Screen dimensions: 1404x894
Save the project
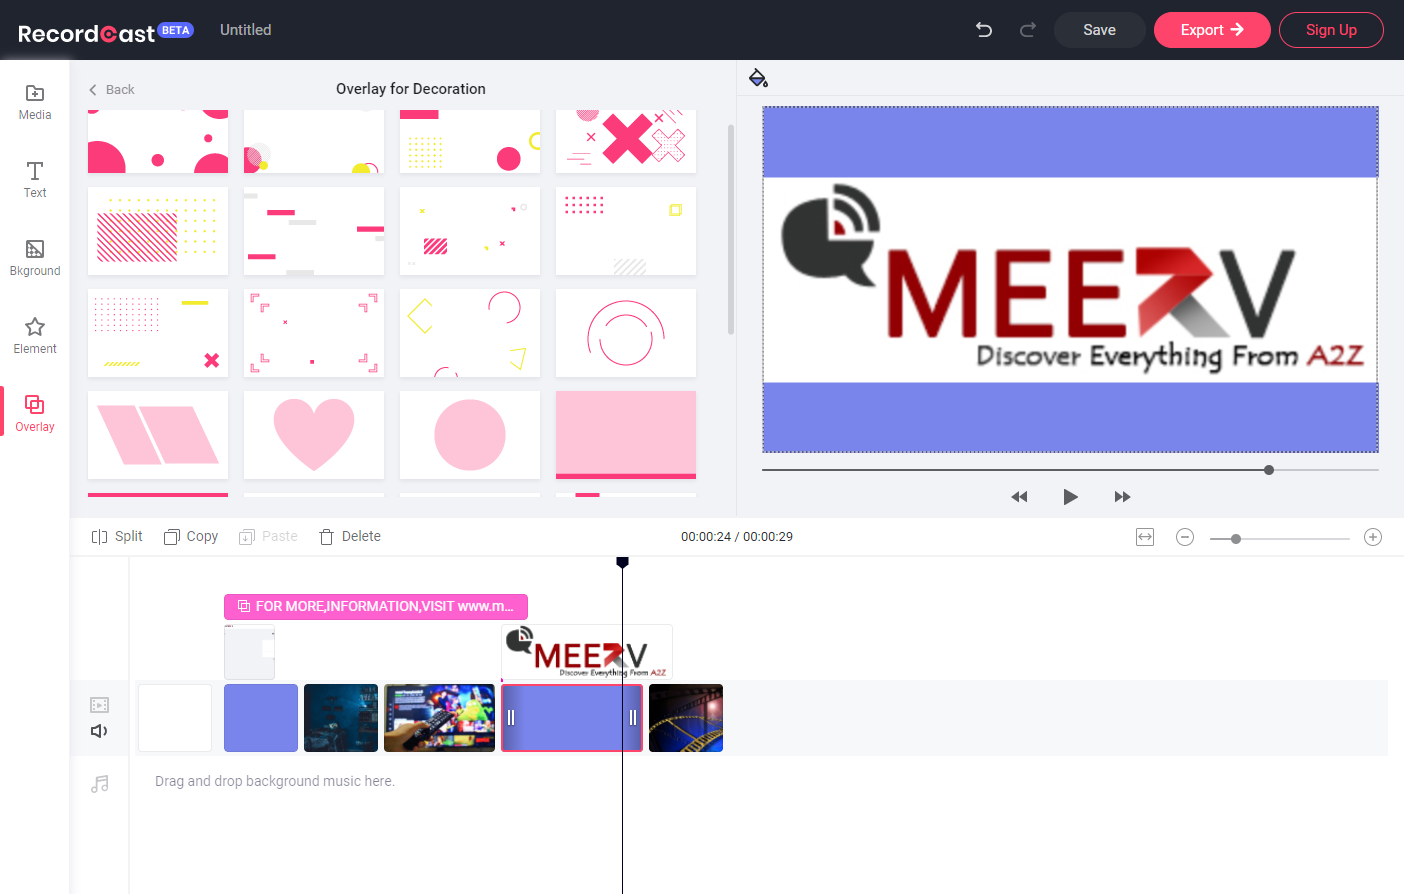pos(1099,30)
